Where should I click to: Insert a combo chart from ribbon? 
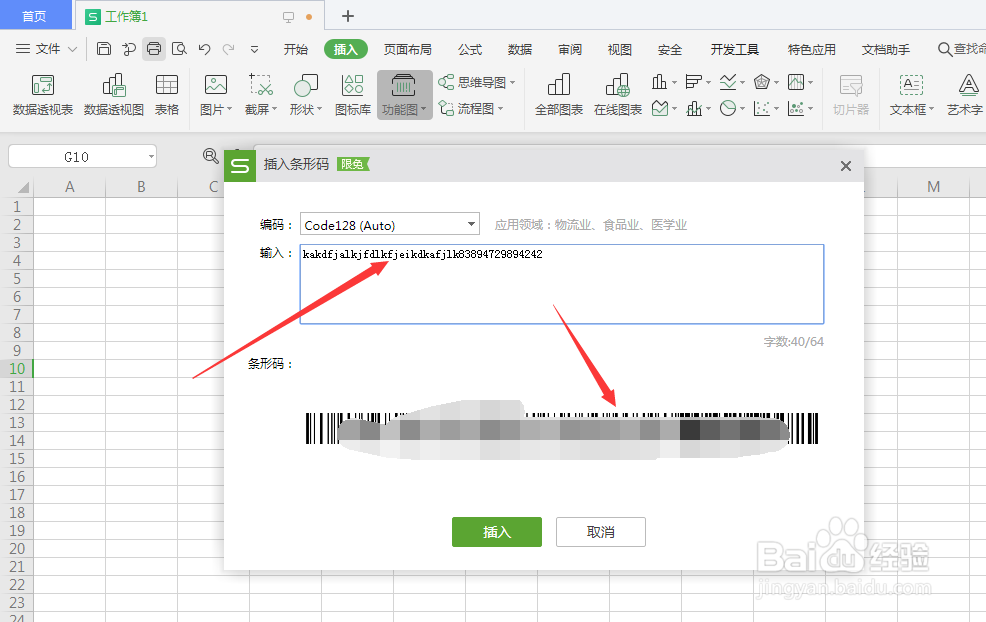pos(698,109)
